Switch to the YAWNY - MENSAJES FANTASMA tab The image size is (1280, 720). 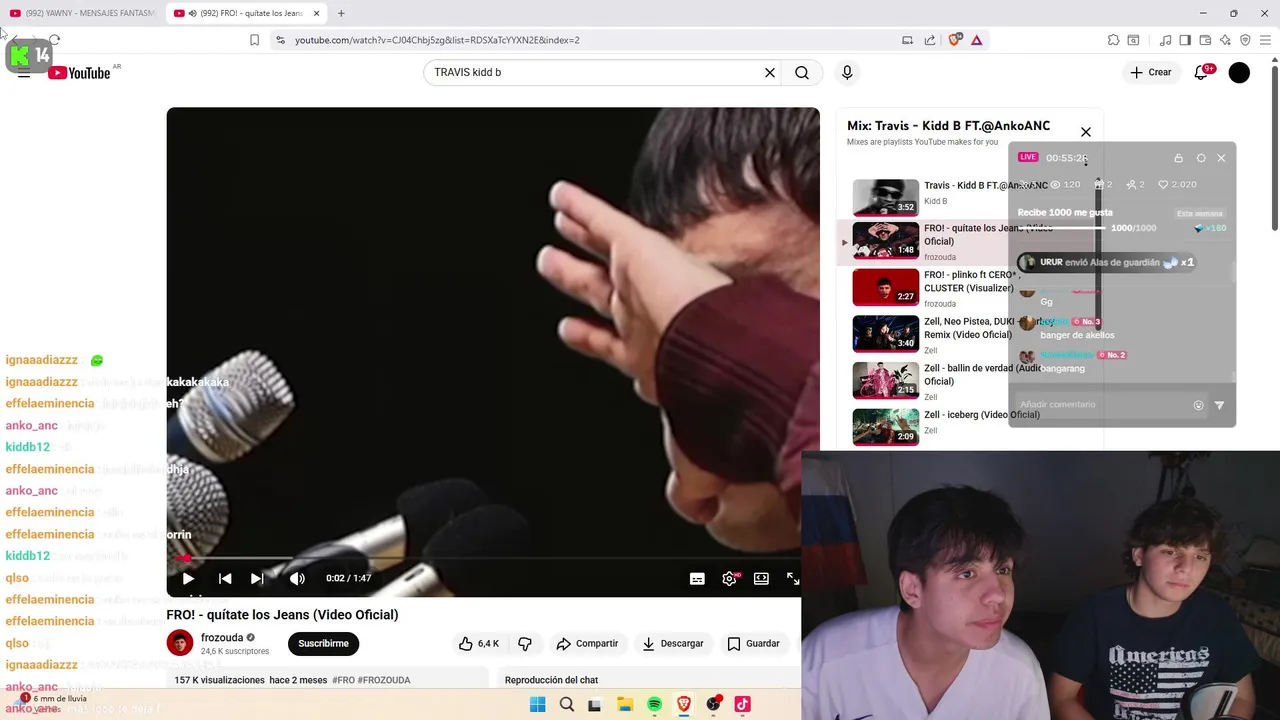(82, 13)
